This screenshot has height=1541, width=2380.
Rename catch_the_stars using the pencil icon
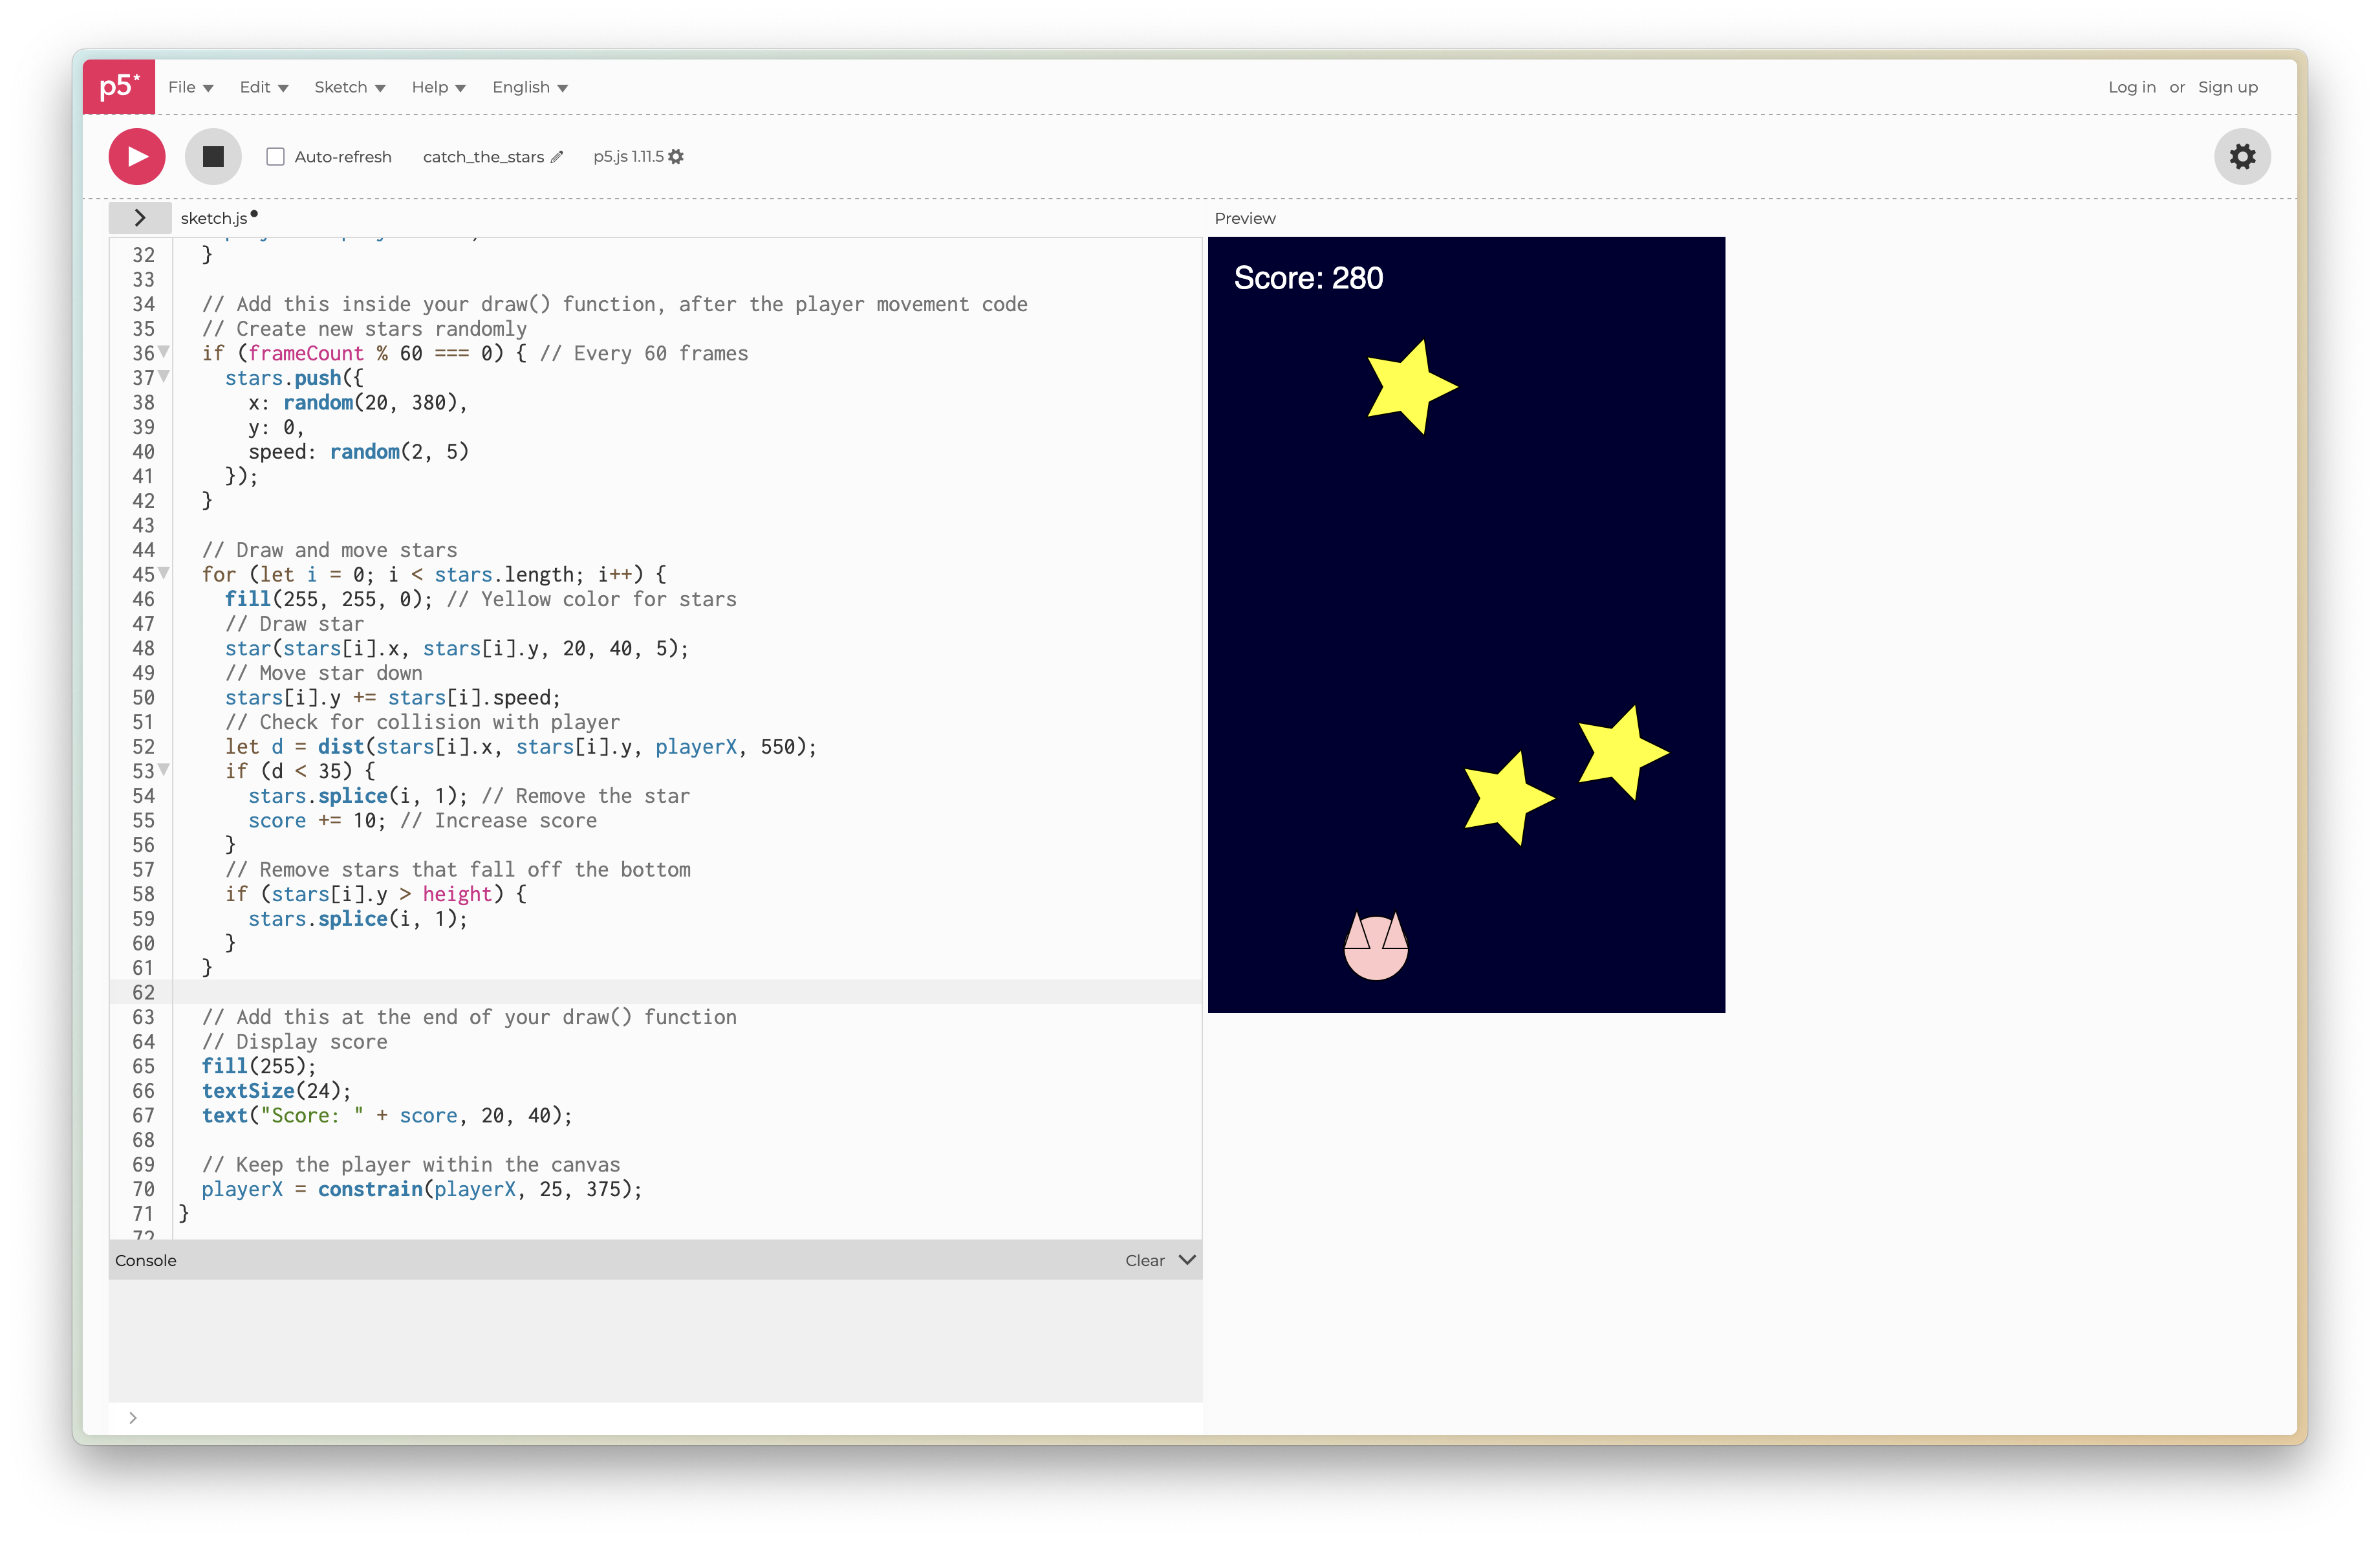tap(556, 157)
